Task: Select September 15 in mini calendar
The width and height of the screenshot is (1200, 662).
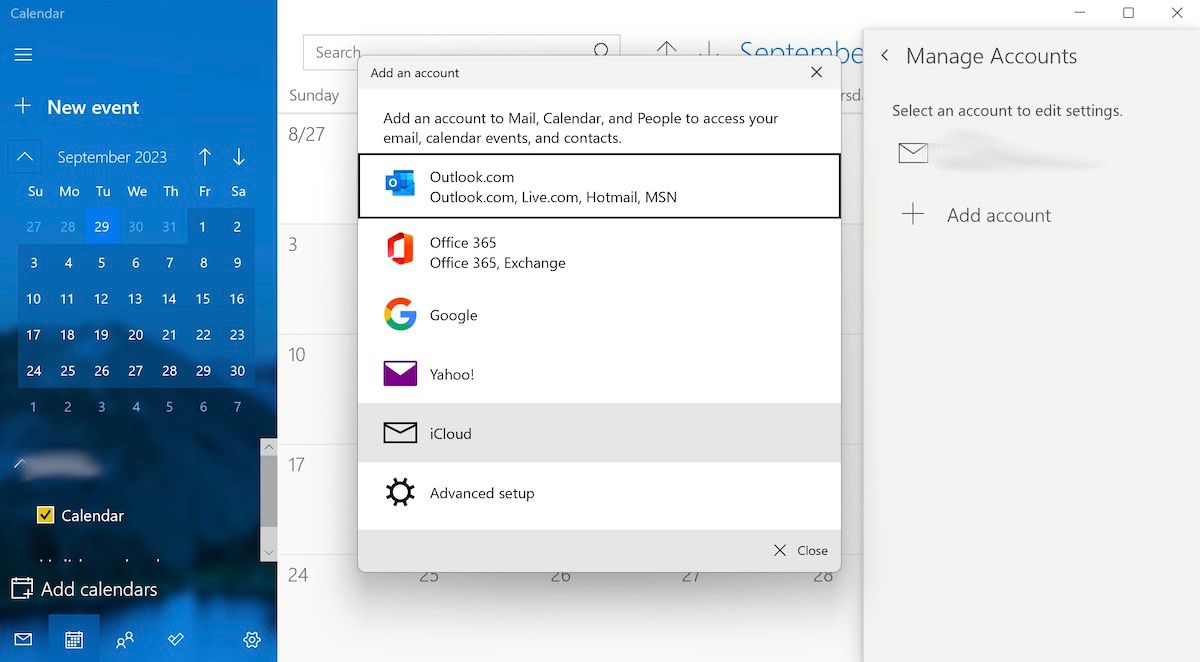Action: 203,298
